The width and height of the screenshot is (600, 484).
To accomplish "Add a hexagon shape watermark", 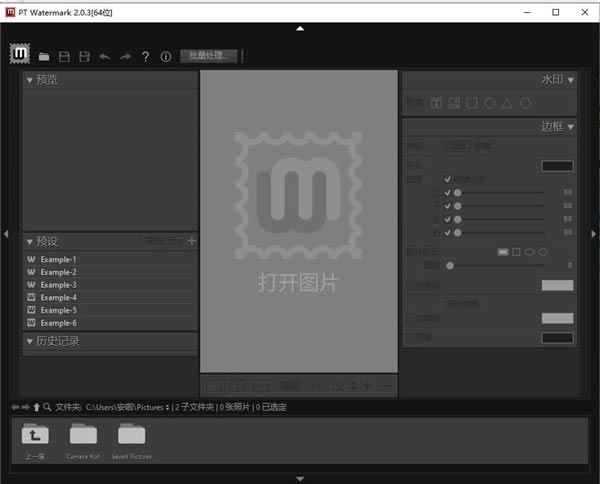I will (525, 103).
